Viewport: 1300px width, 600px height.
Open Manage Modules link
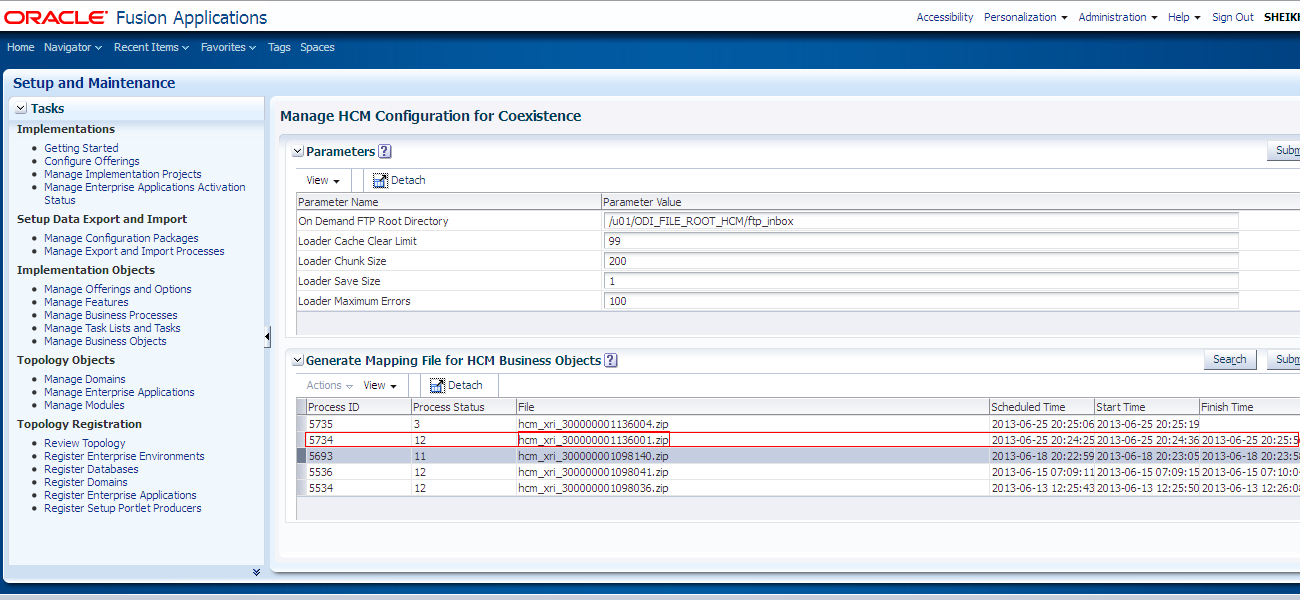(84, 405)
